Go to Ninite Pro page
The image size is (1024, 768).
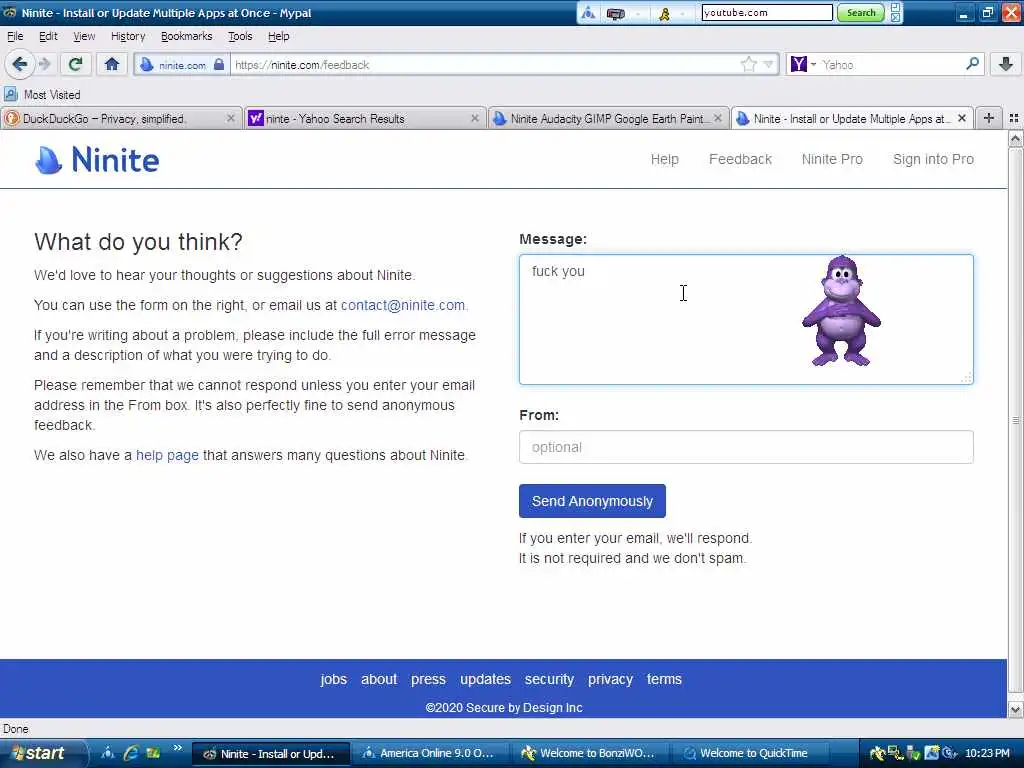coord(832,159)
